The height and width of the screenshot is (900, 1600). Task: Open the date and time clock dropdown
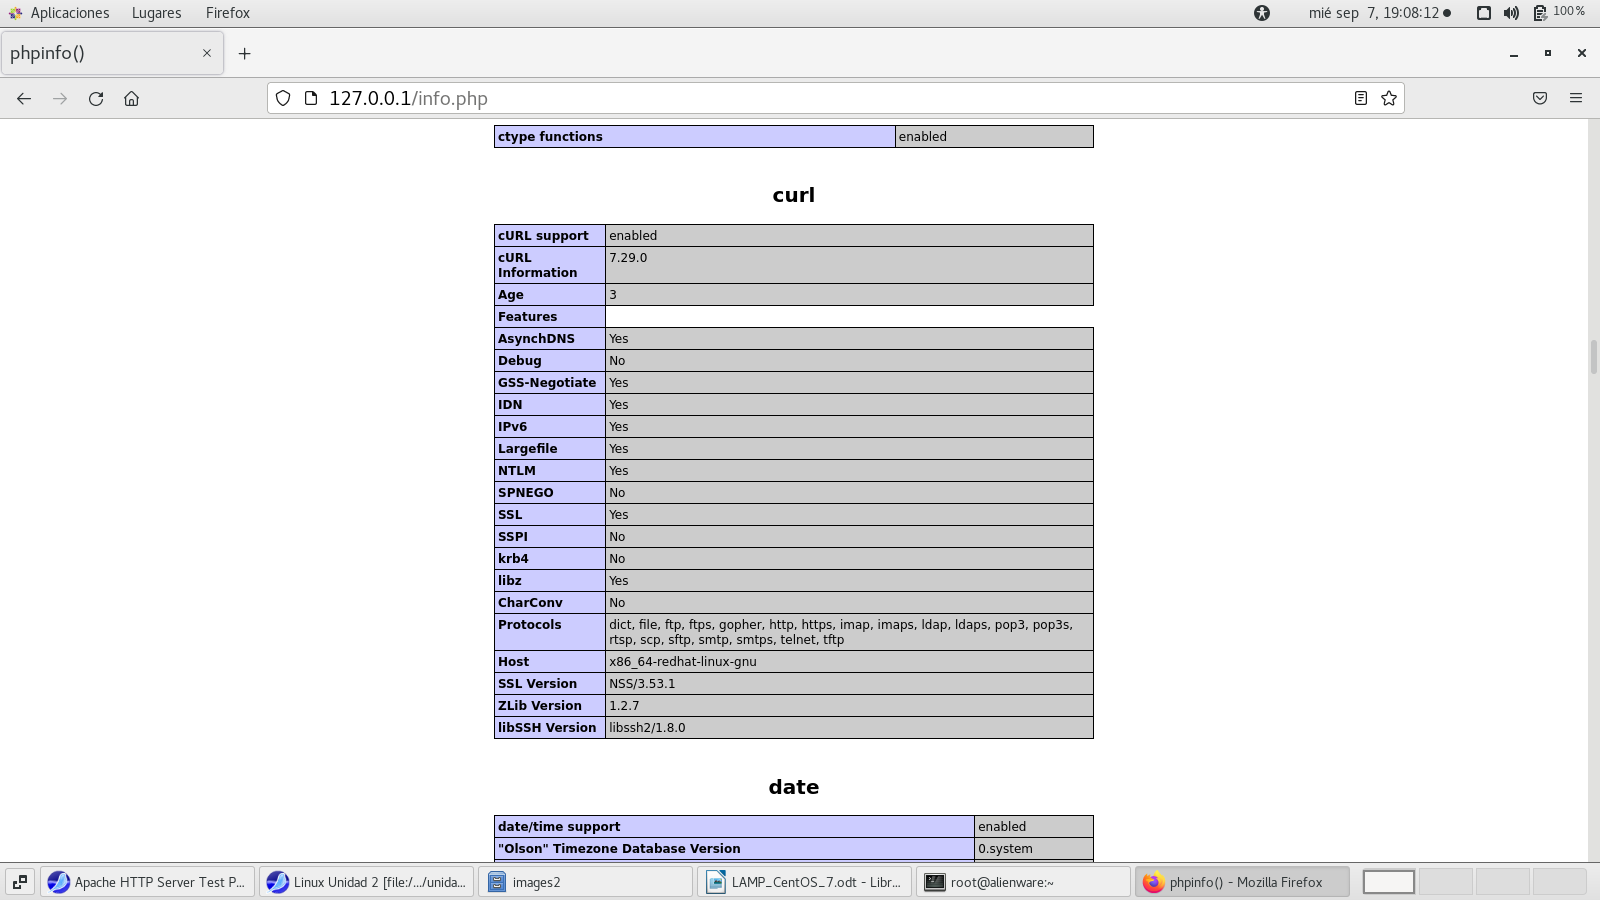click(x=1379, y=13)
